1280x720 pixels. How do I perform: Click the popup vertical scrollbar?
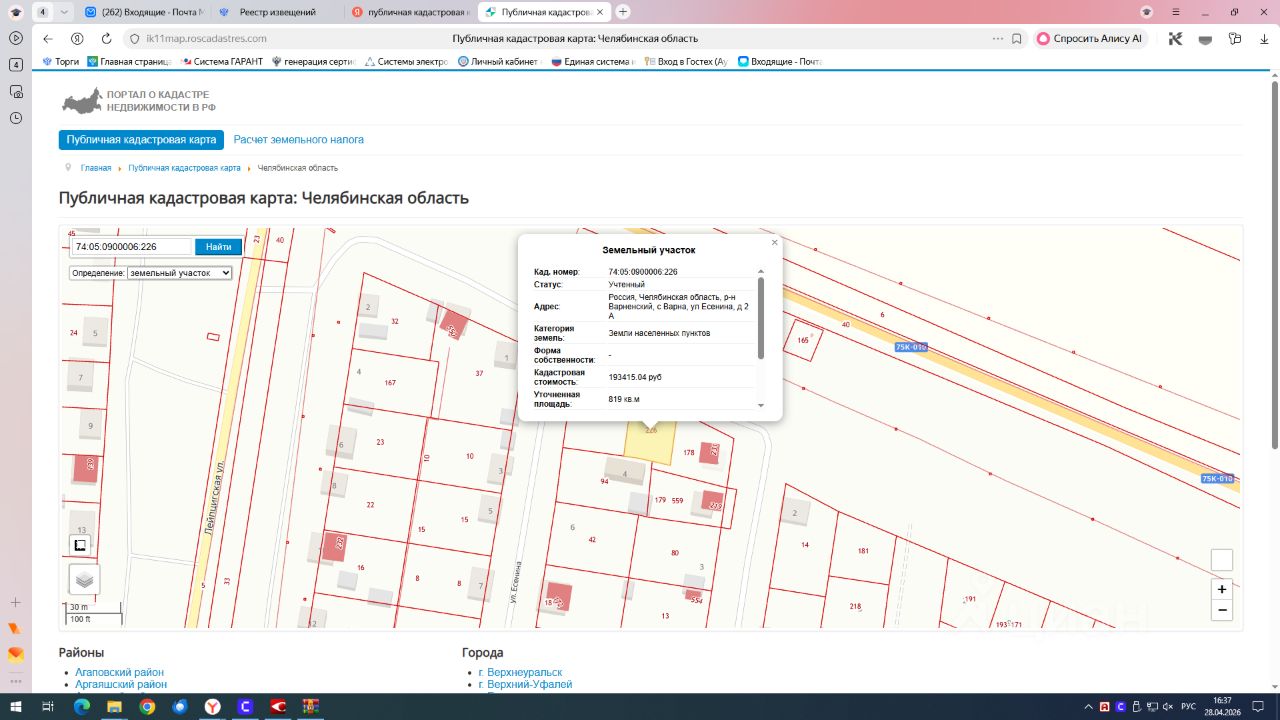coord(761,318)
